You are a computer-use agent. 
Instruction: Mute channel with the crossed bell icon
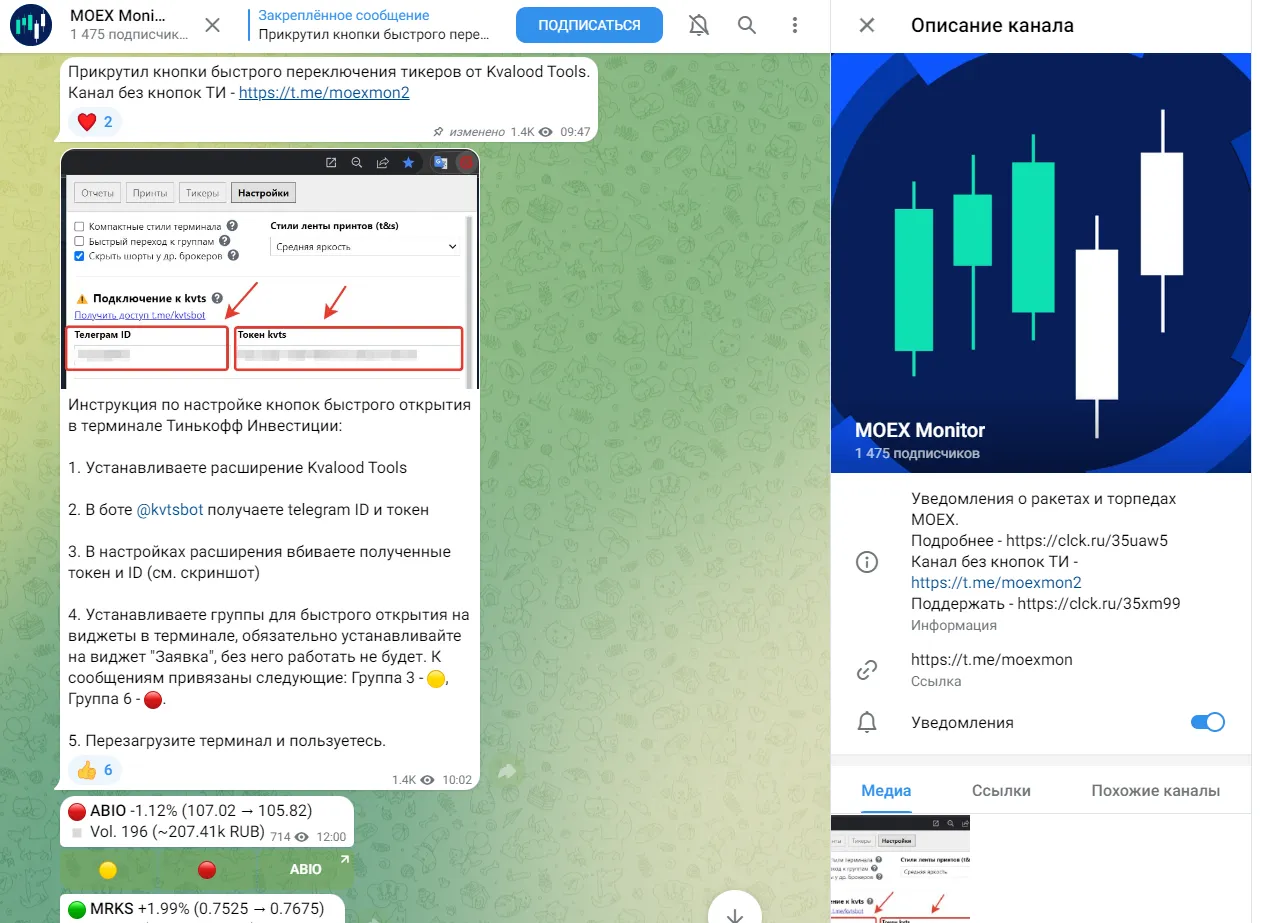click(700, 25)
